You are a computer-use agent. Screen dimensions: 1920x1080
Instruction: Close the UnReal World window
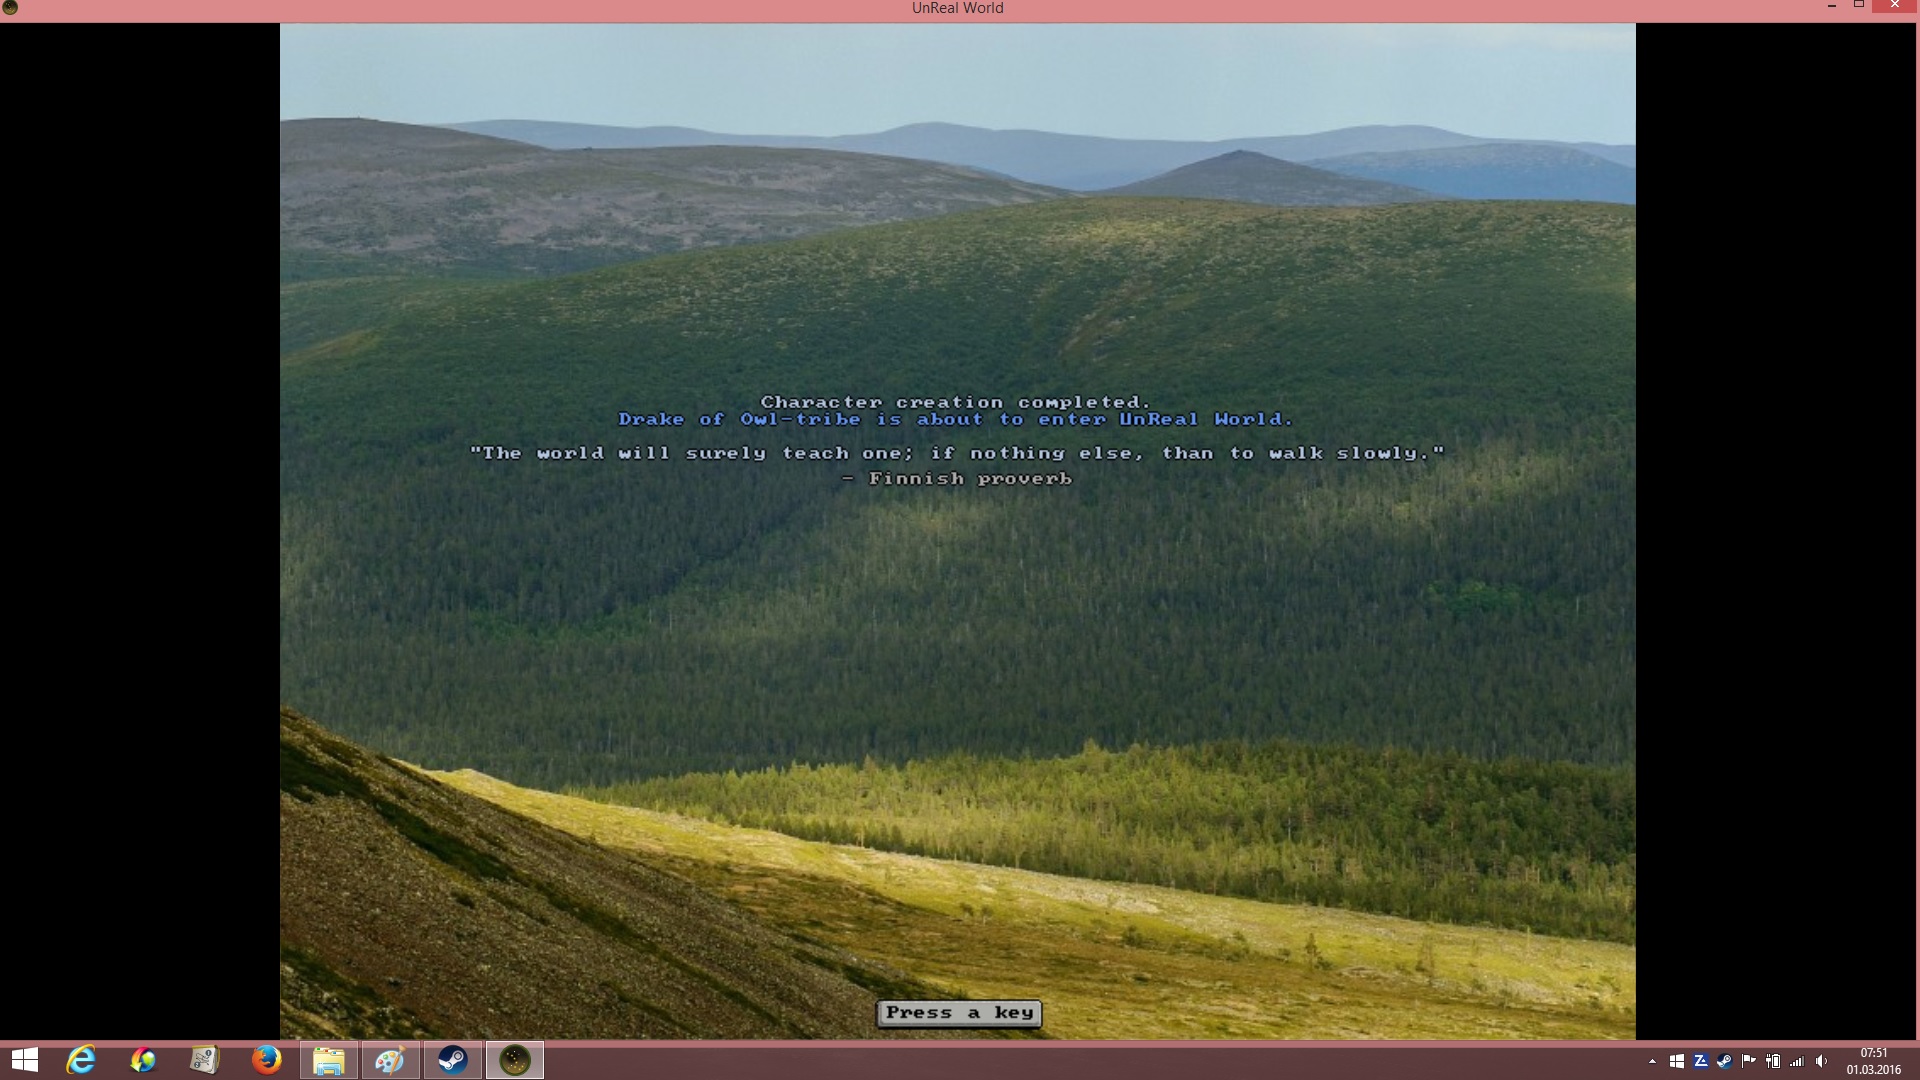pyautogui.click(x=1894, y=7)
